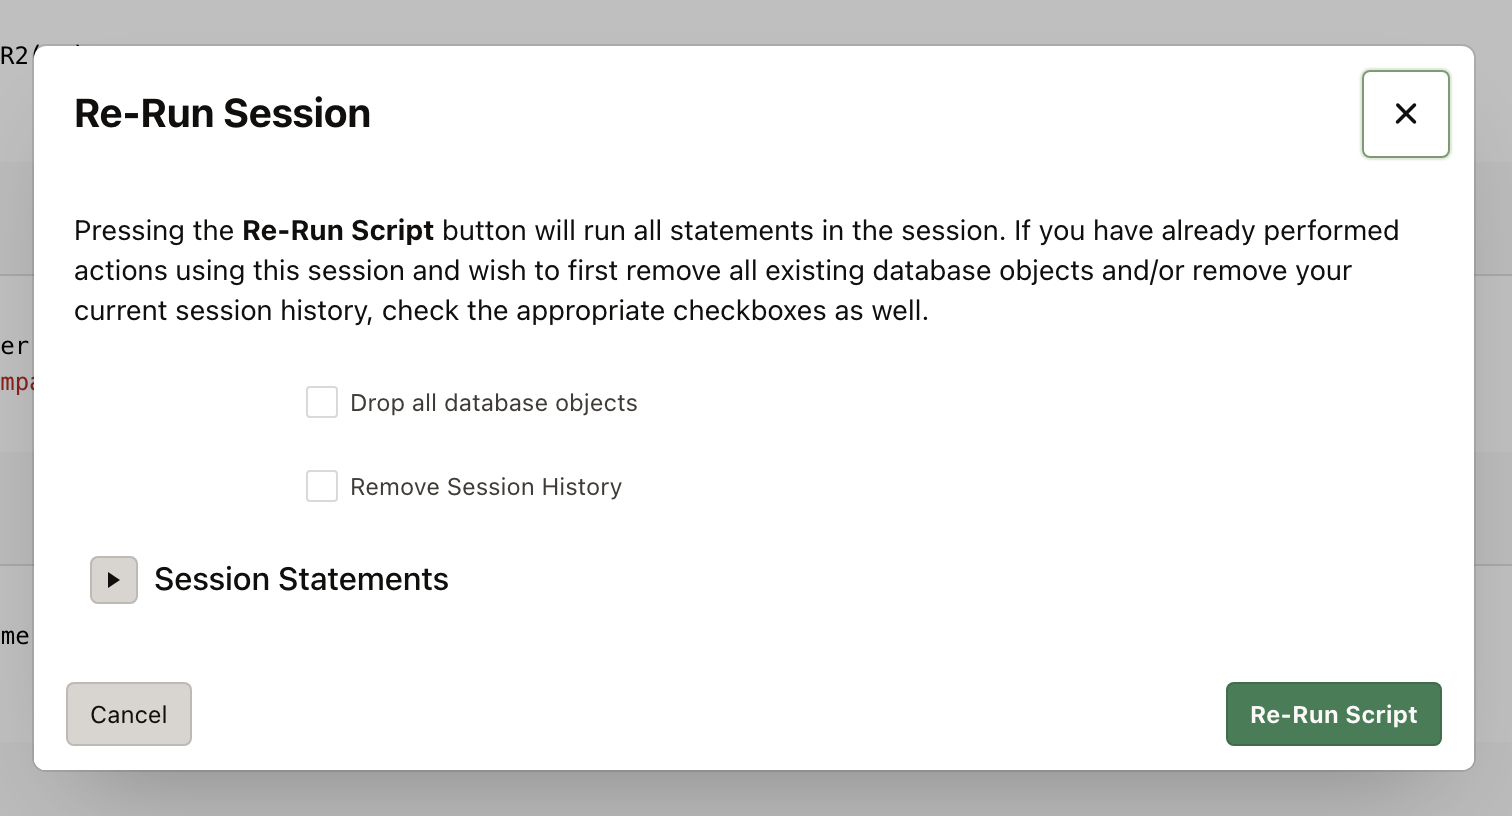Click the "Drop all database objects" label text
Image resolution: width=1512 pixels, height=816 pixels.
[x=493, y=403]
